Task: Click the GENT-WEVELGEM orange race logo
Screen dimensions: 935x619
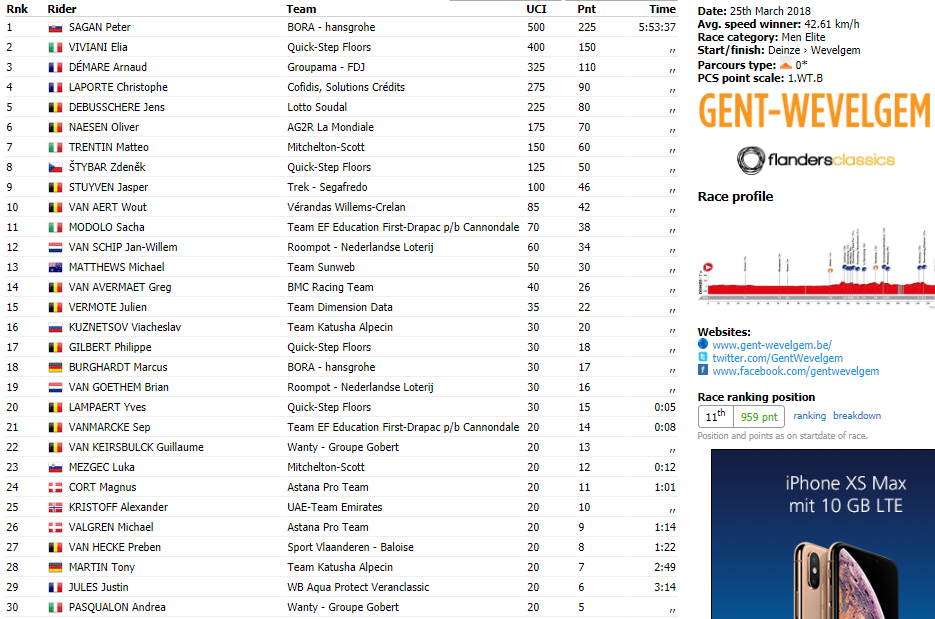Action: point(815,112)
